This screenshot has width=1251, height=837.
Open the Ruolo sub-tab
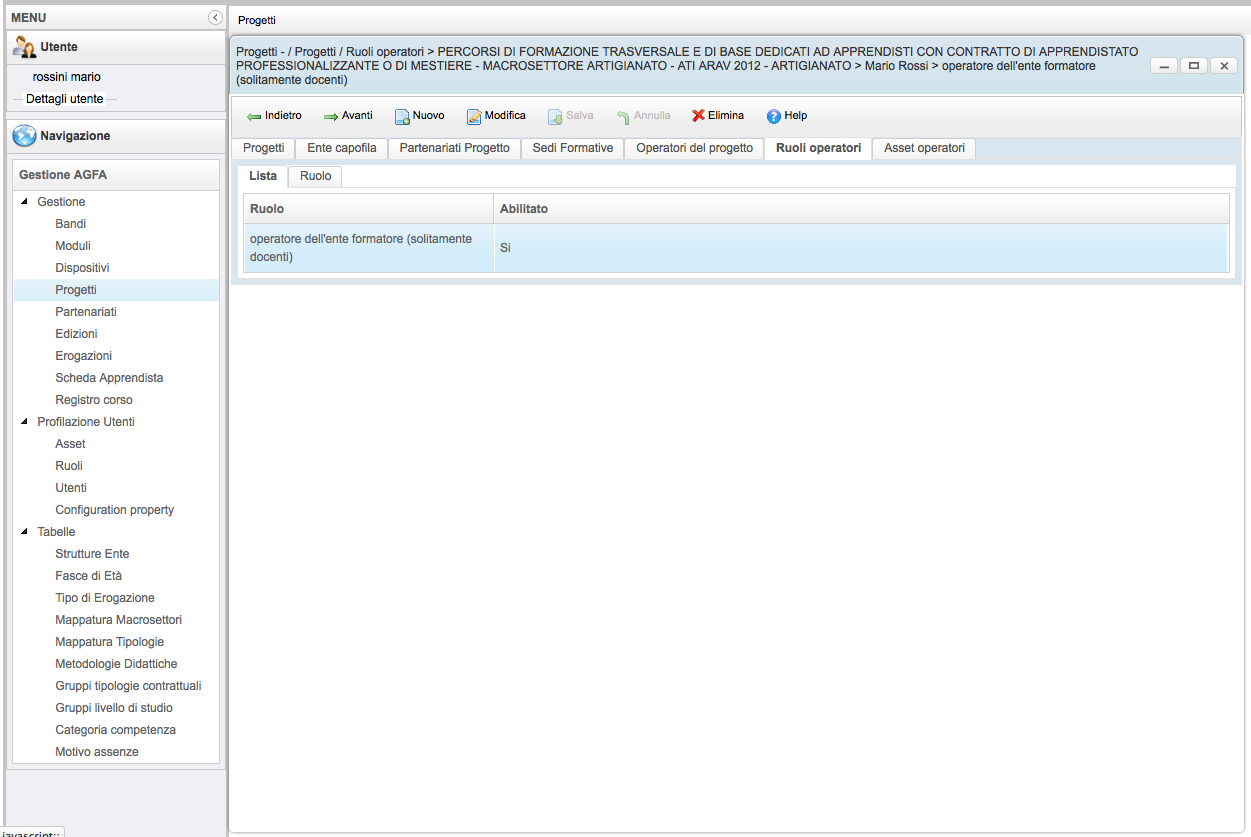[315, 176]
